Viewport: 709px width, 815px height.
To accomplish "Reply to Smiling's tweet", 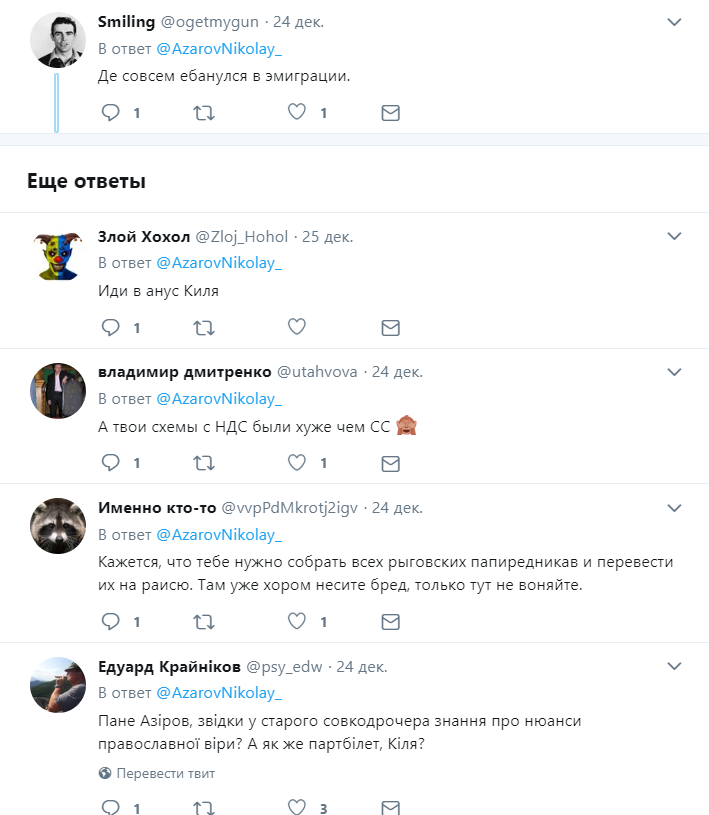I will click(110, 112).
